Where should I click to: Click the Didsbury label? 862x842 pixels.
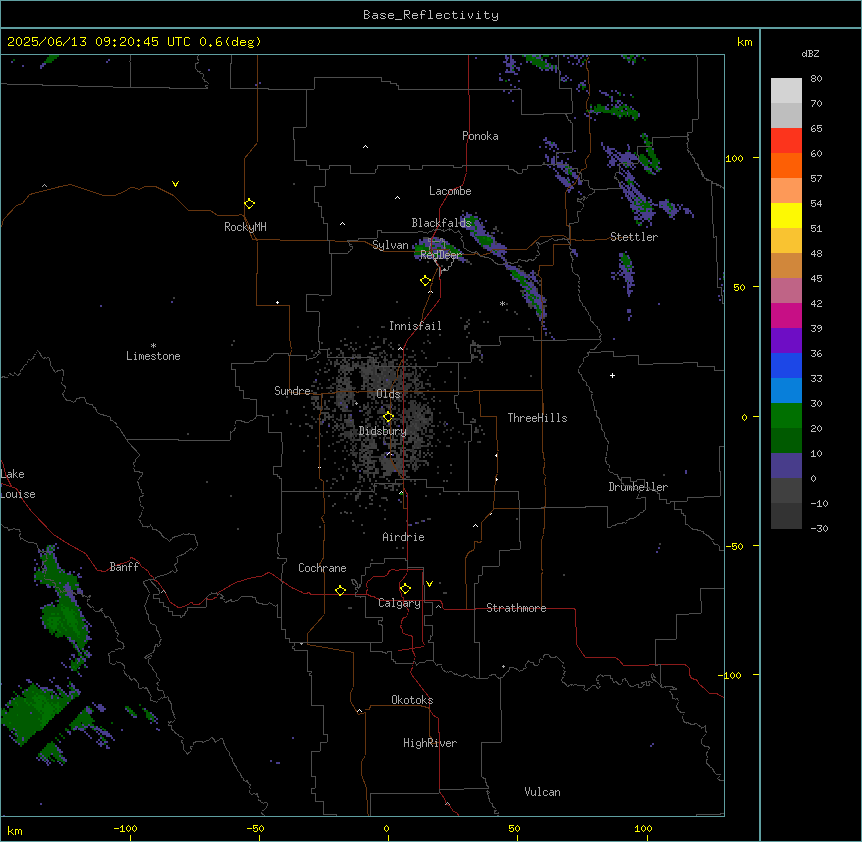(383, 431)
